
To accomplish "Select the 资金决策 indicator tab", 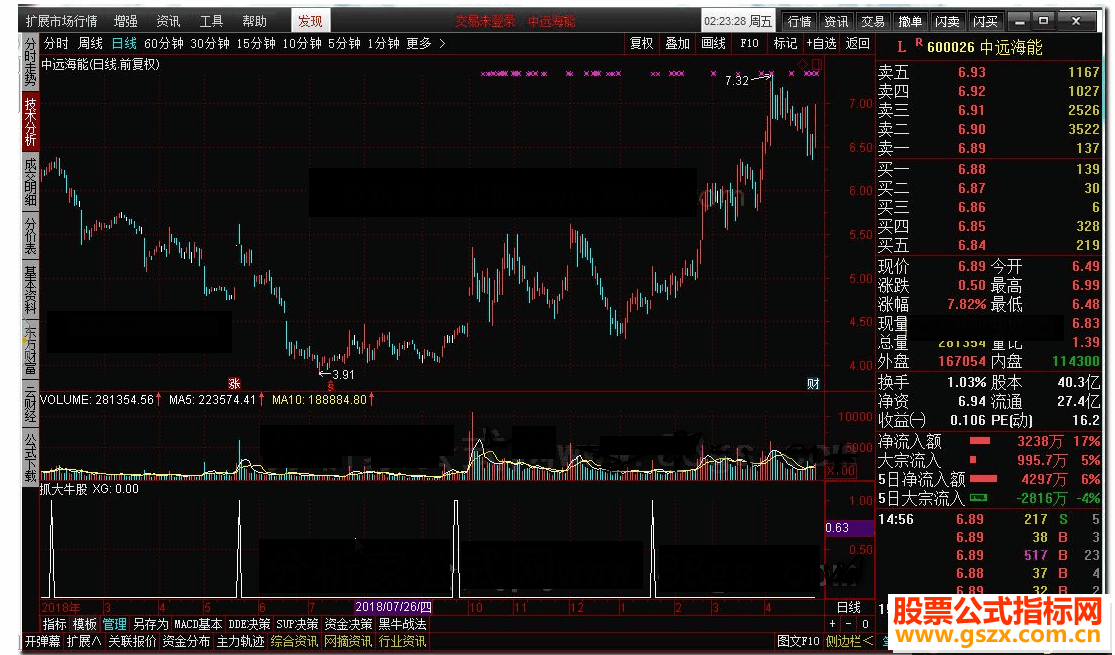I will [x=348, y=624].
